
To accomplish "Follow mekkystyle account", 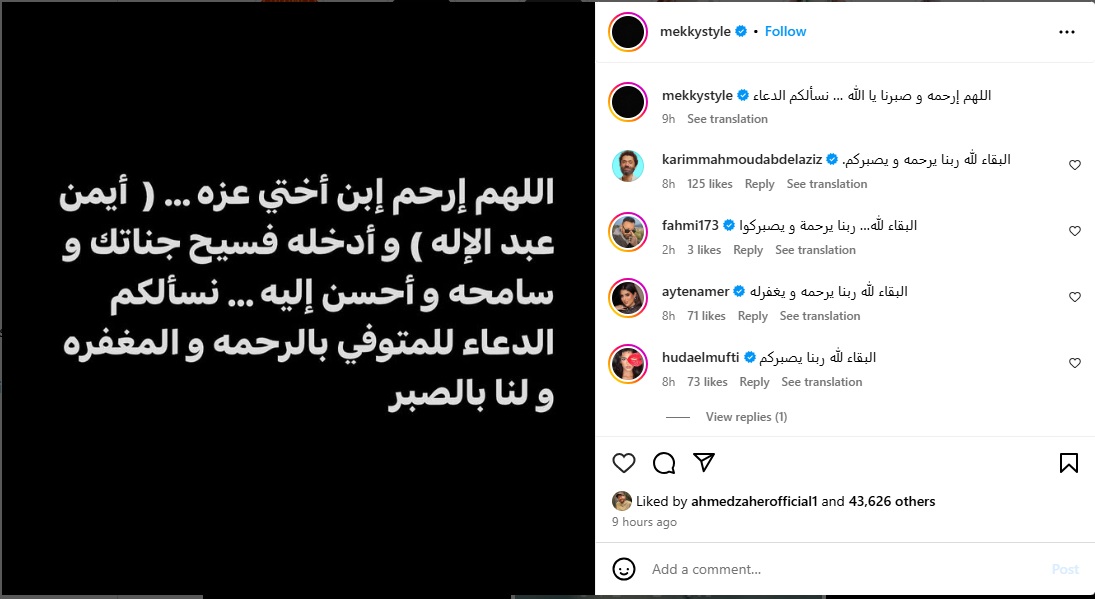I will tap(785, 31).
